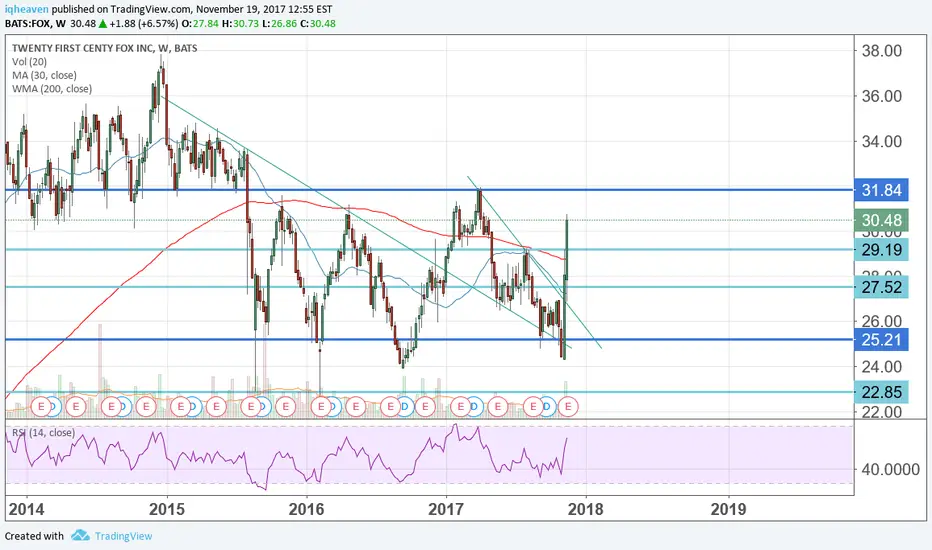Viewport: 932px width, 550px height.
Task: Click the 2016 year label on time axis
Action: click(307, 509)
